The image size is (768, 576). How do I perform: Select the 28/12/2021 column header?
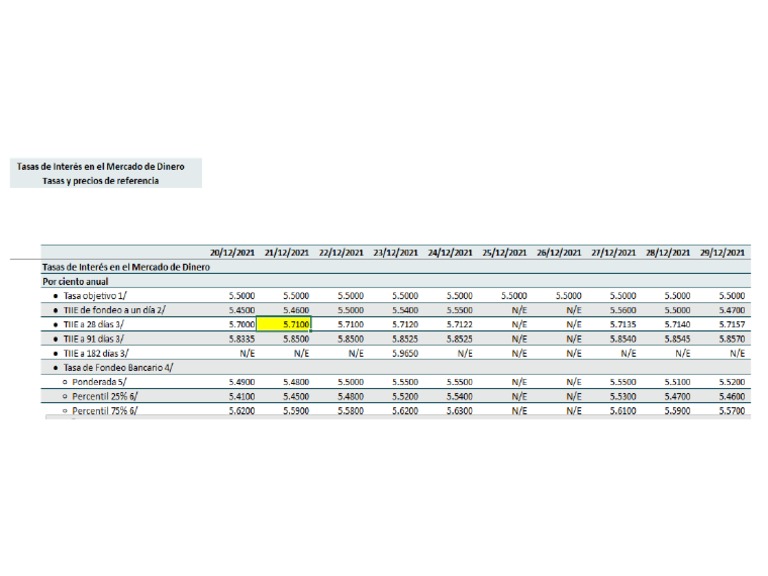pyautogui.click(x=668, y=253)
